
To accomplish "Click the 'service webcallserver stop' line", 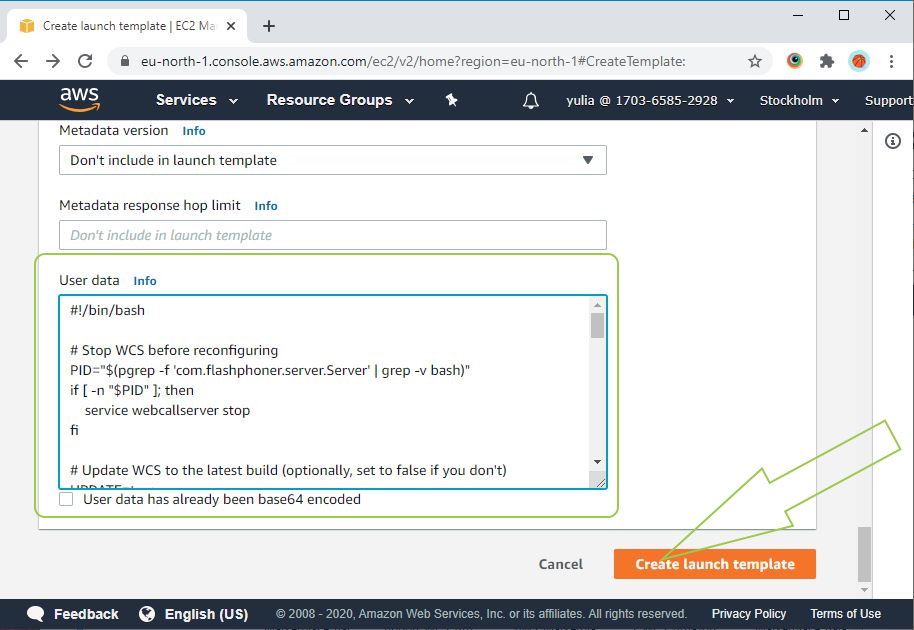I will [167, 410].
